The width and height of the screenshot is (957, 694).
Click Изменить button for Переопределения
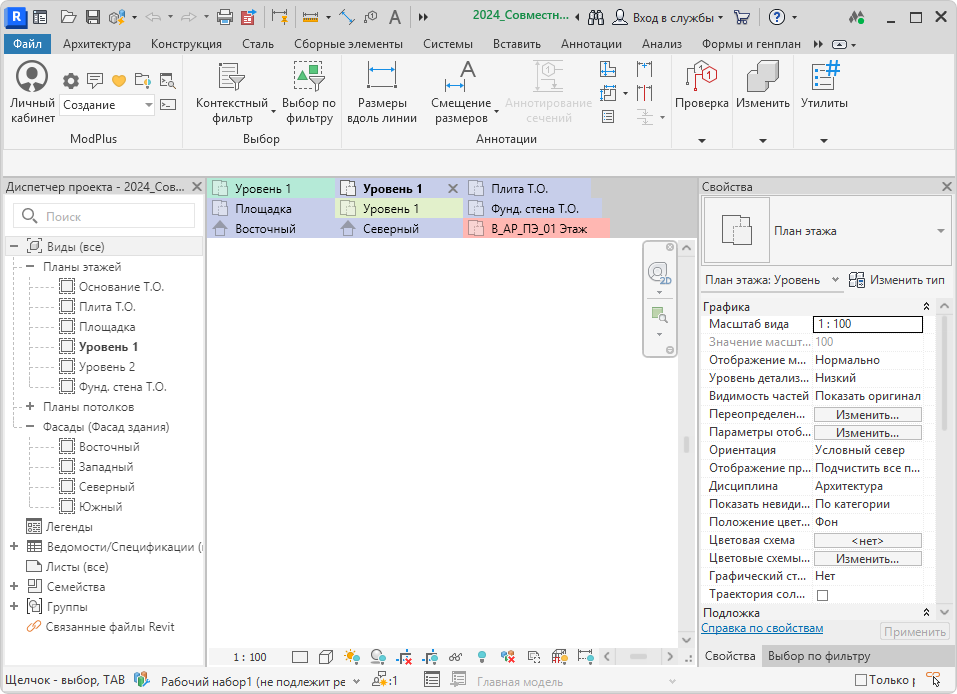pos(867,415)
